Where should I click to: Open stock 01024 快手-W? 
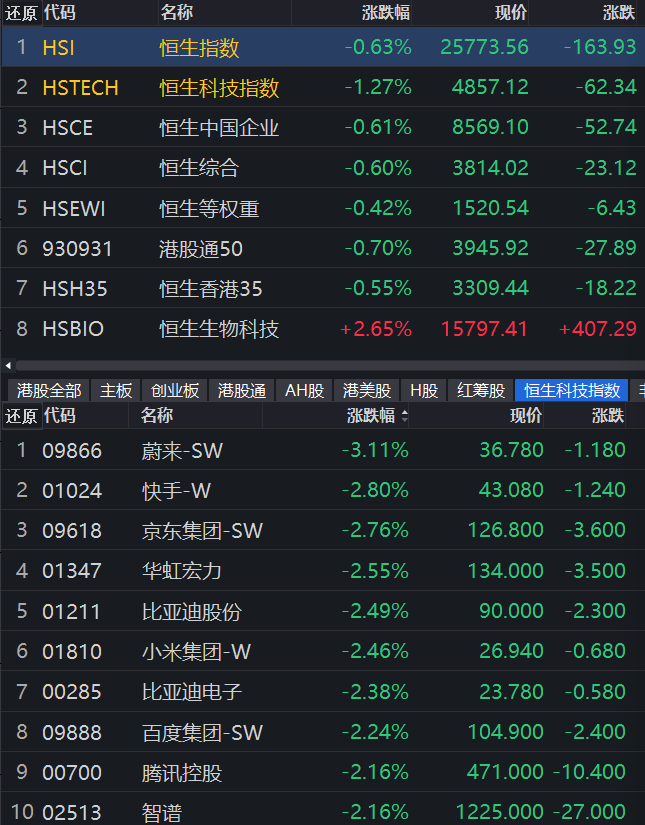tap(322, 490)
